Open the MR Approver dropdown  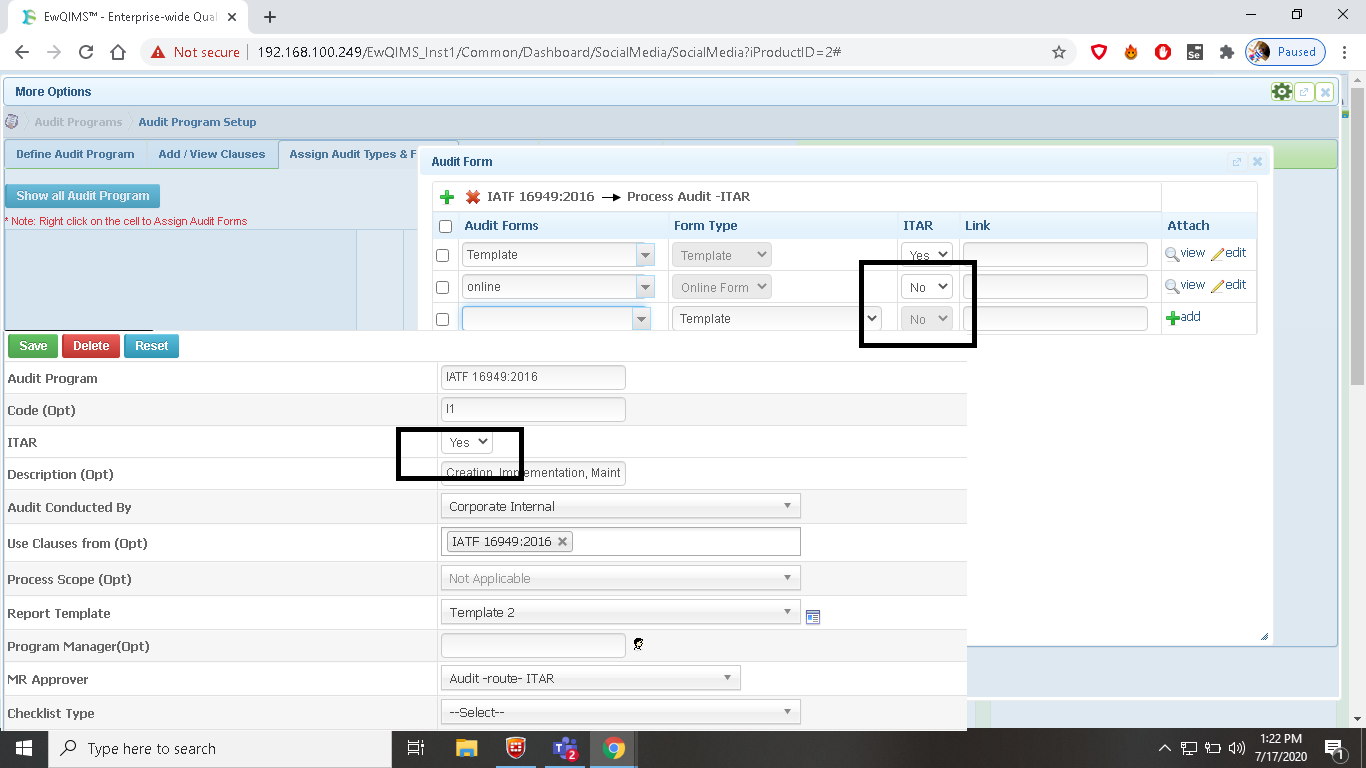point(590,678)
